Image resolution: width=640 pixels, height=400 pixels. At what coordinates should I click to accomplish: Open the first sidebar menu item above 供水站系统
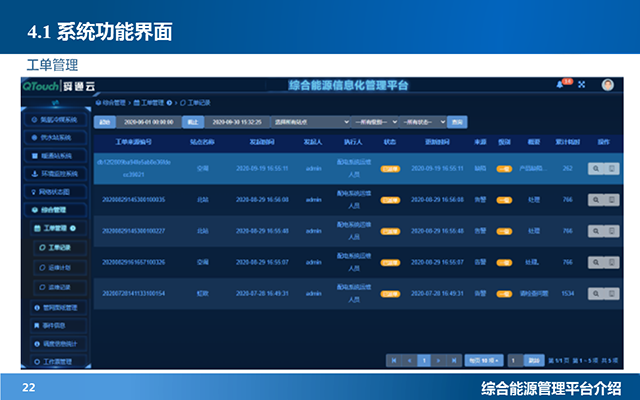pyautogui.click(x=56, y=120)
